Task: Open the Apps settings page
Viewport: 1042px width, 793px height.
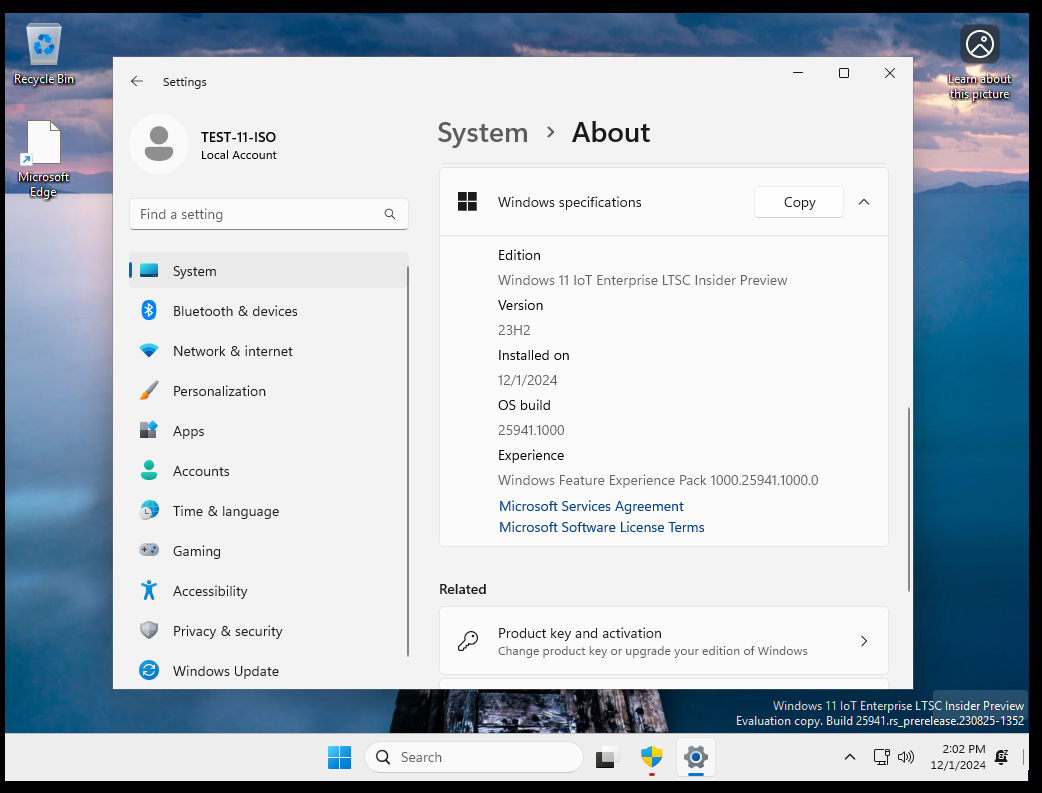Action: (x=268, y=430)
